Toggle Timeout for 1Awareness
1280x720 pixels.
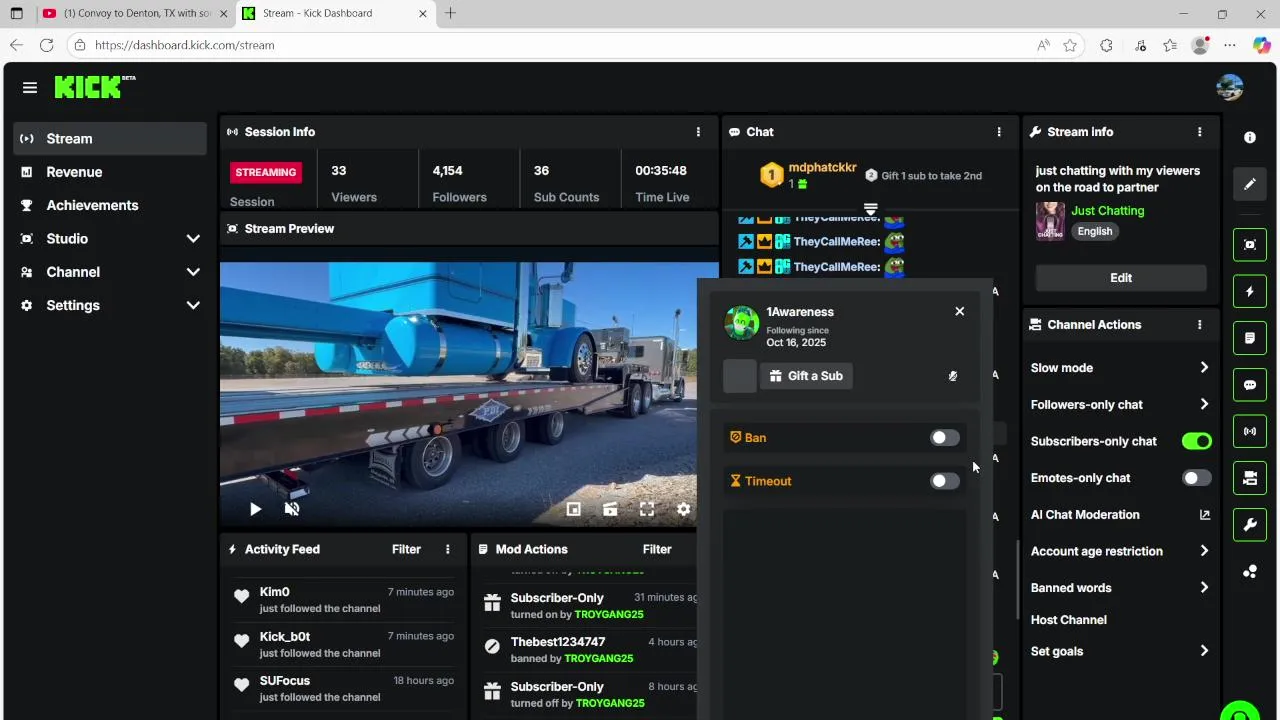coord(944,481)
